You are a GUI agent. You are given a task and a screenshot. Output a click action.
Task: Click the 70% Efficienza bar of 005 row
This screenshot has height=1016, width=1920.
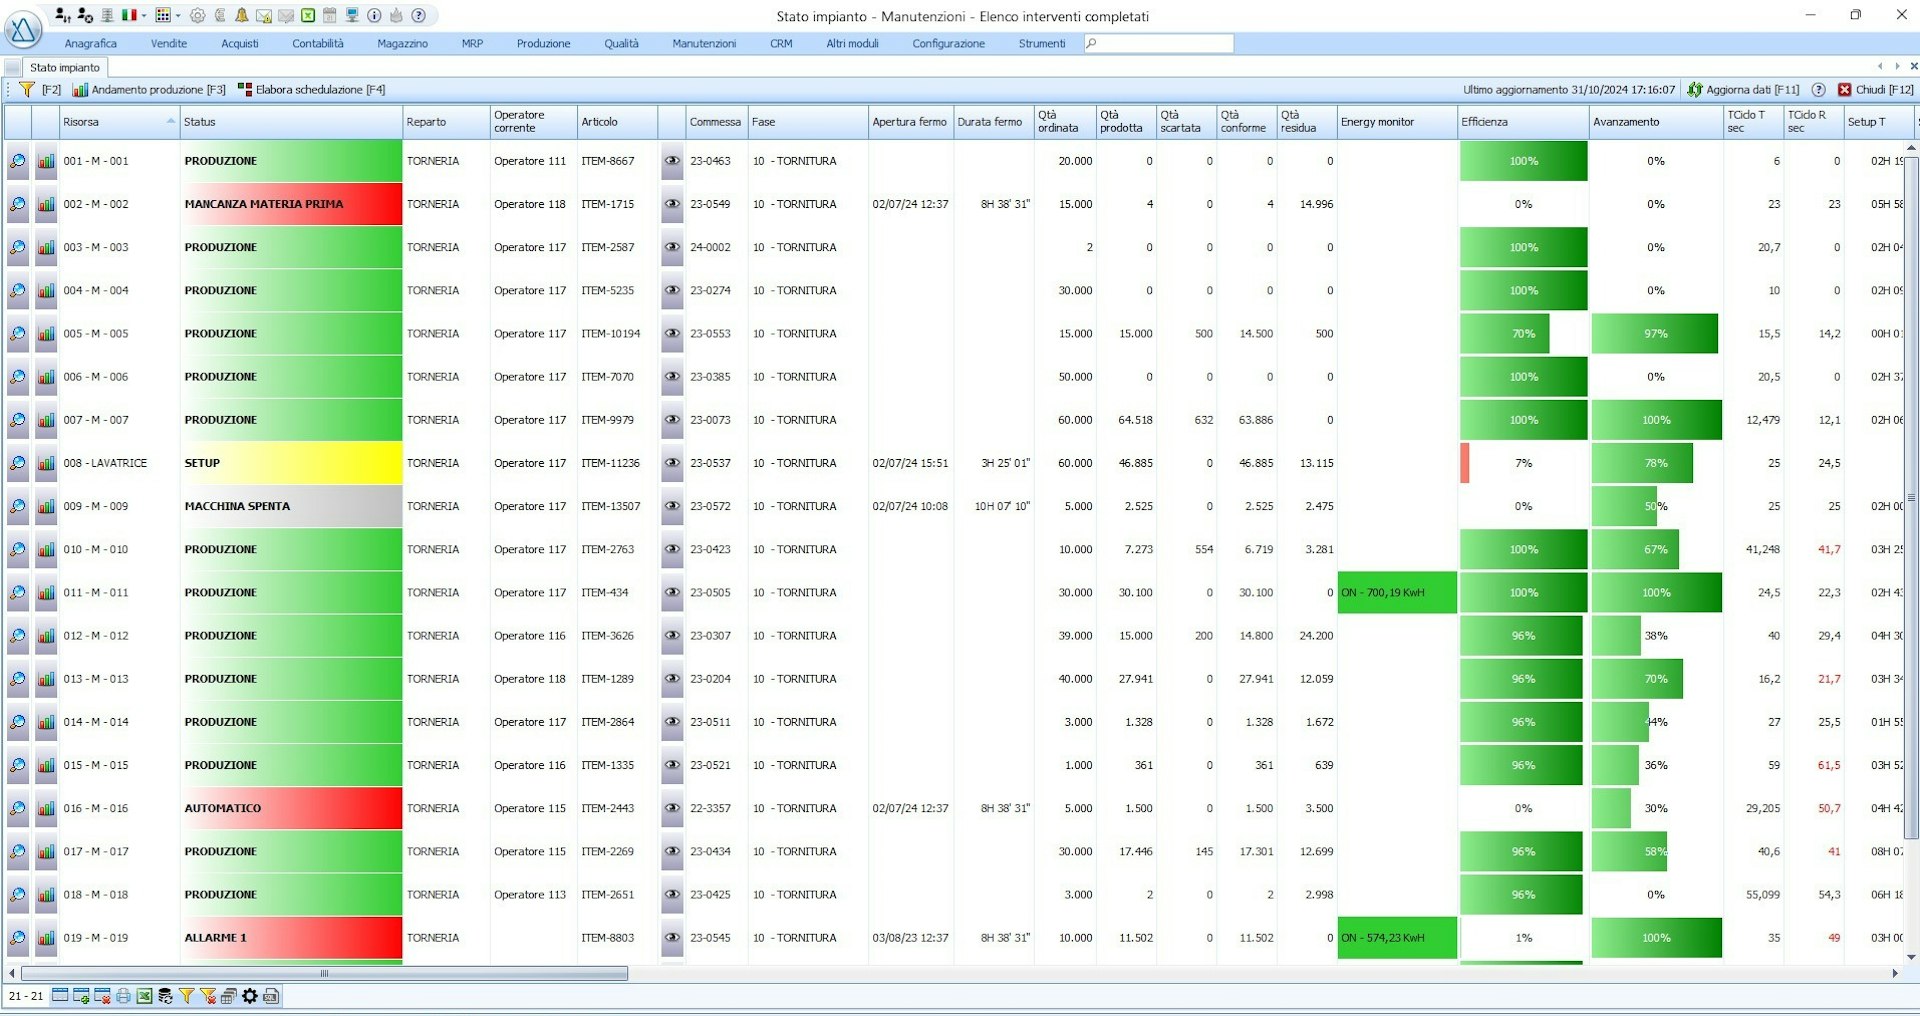[1505, 334]
